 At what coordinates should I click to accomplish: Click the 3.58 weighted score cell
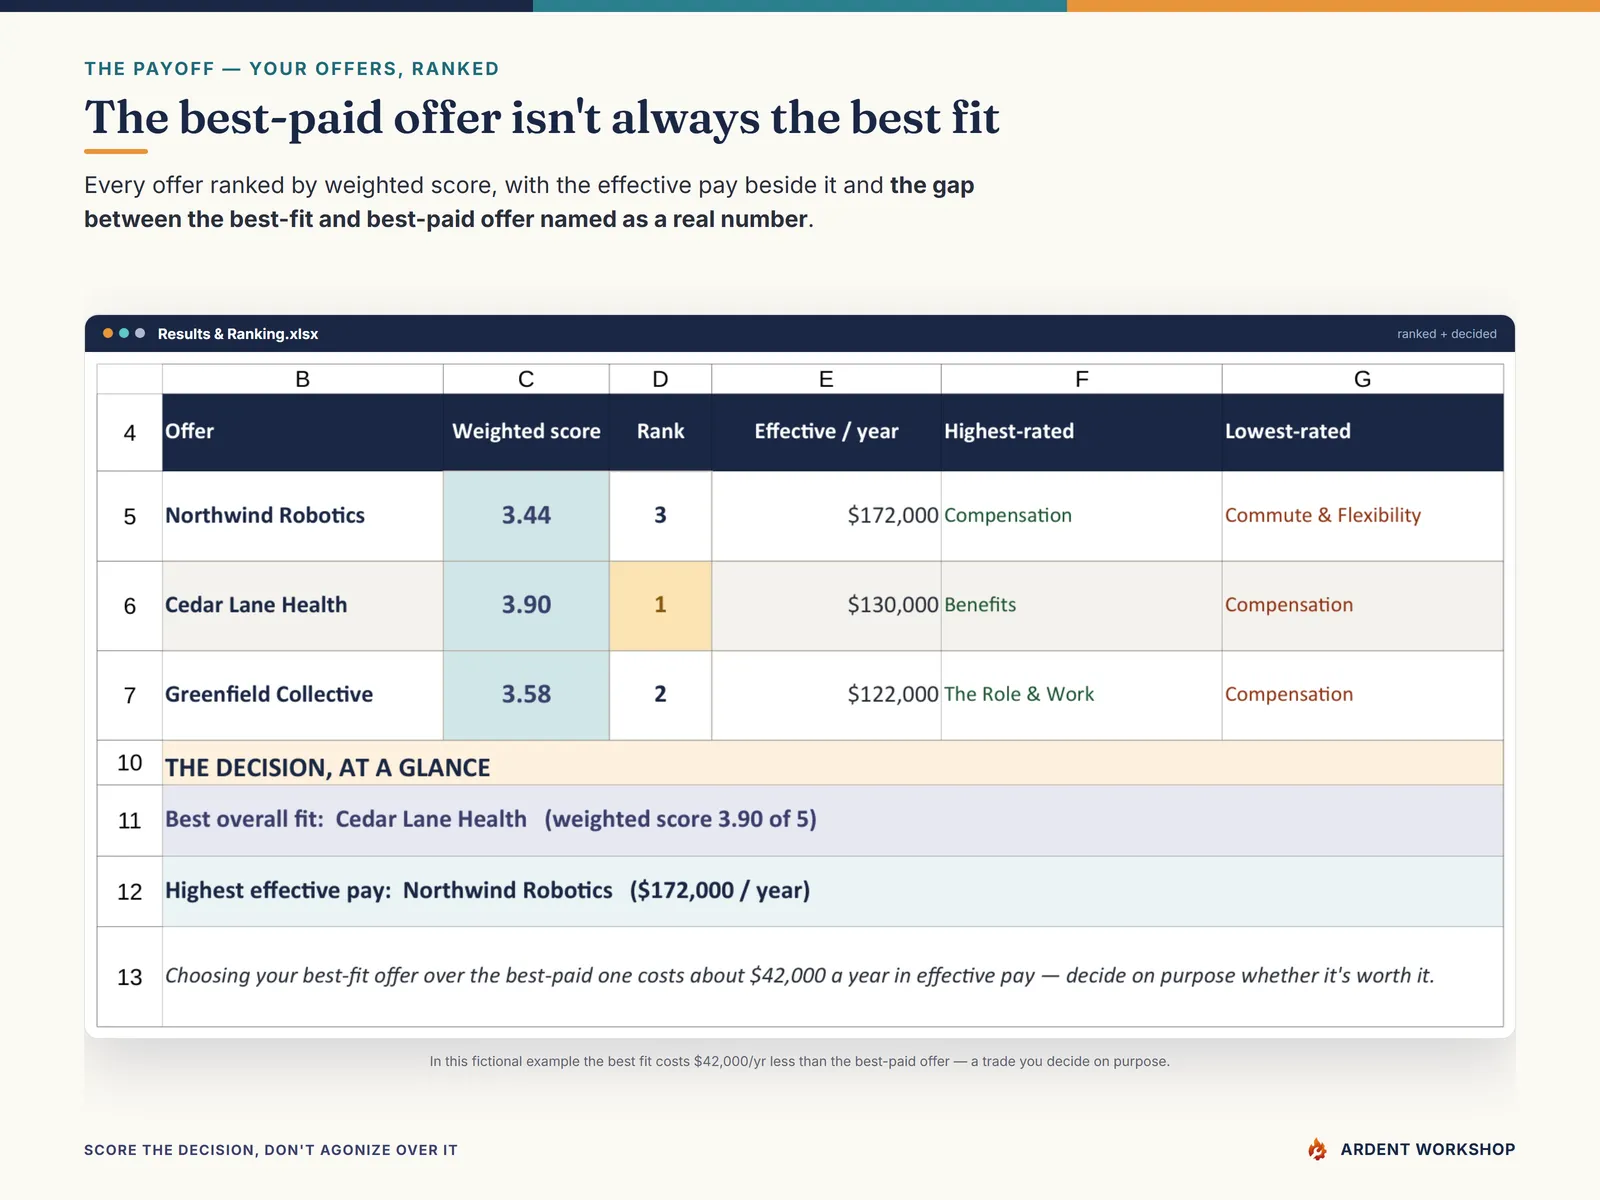click(x=526, y=695)
